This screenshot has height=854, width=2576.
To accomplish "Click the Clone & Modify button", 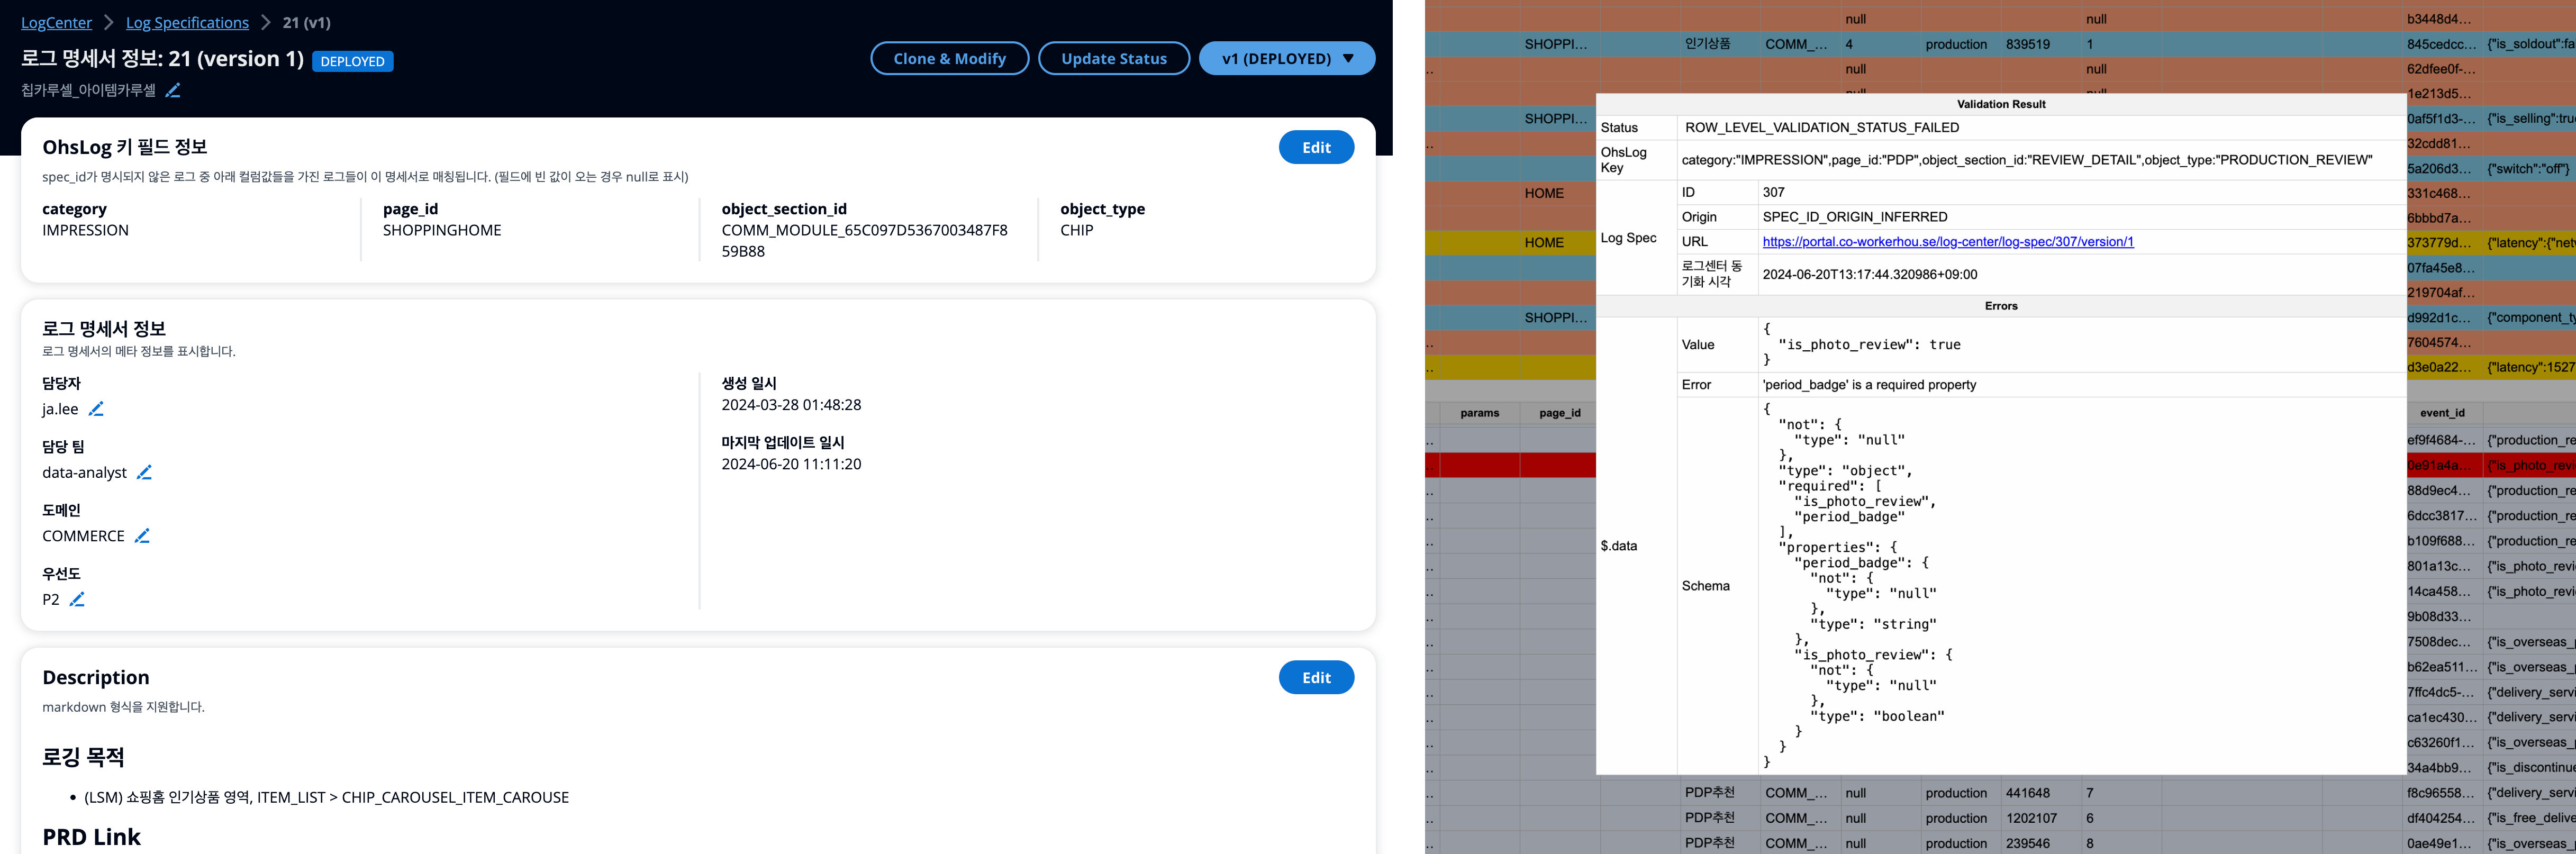I will tap(949, 58).
